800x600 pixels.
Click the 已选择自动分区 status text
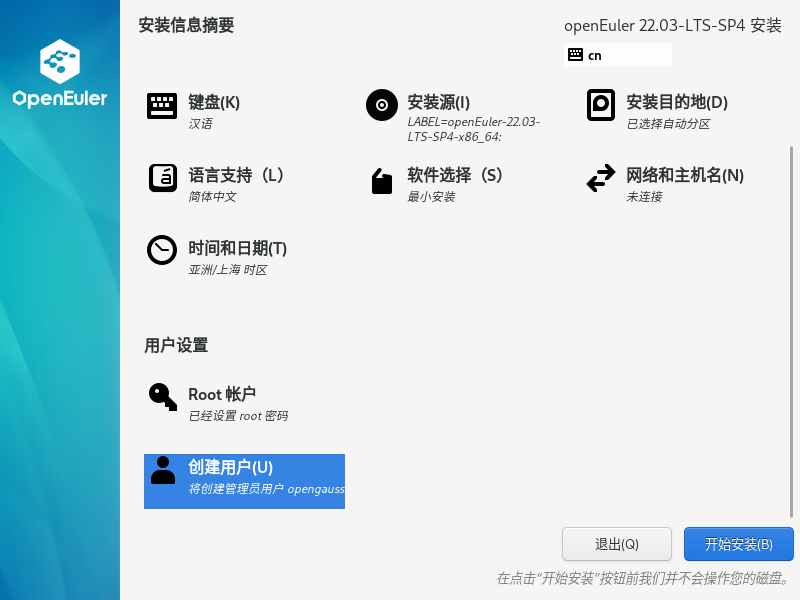(668, 124)
